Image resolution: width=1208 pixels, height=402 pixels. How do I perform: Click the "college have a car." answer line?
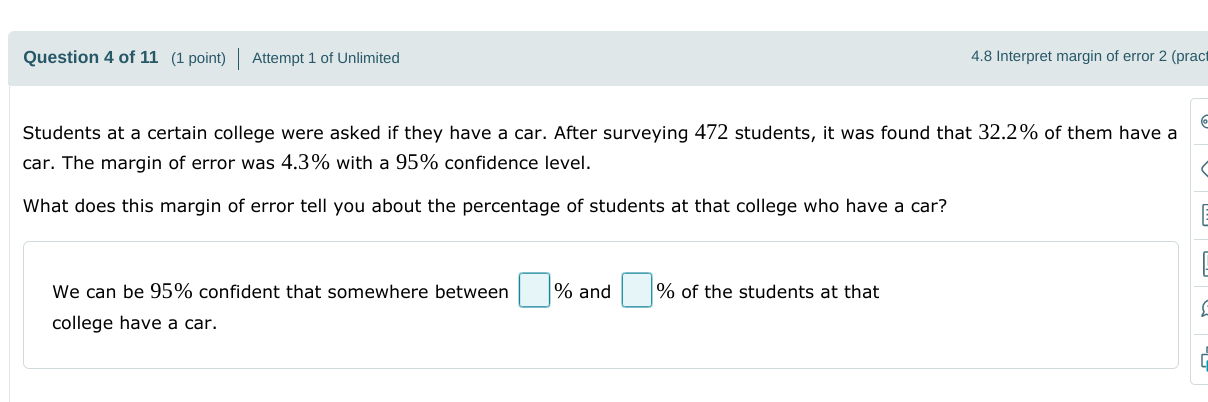click(134, 323)
